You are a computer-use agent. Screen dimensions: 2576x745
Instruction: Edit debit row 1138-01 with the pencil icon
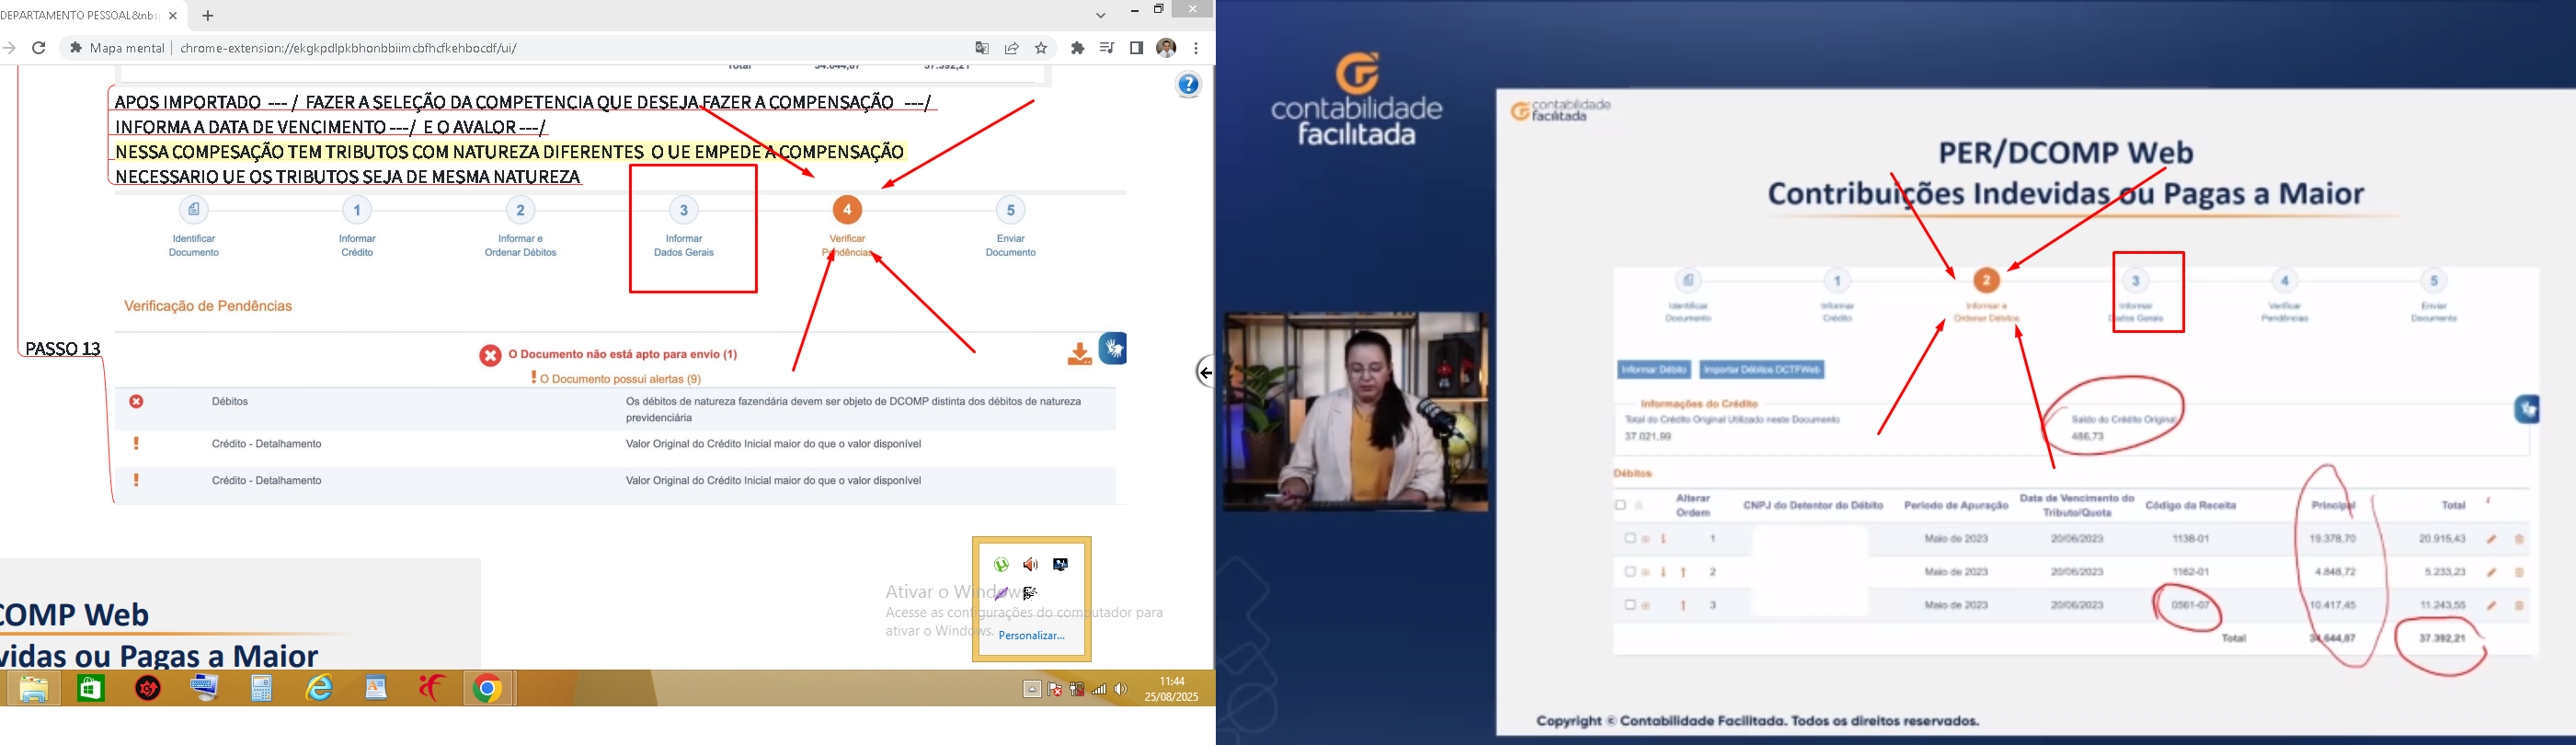point(2491,539)
